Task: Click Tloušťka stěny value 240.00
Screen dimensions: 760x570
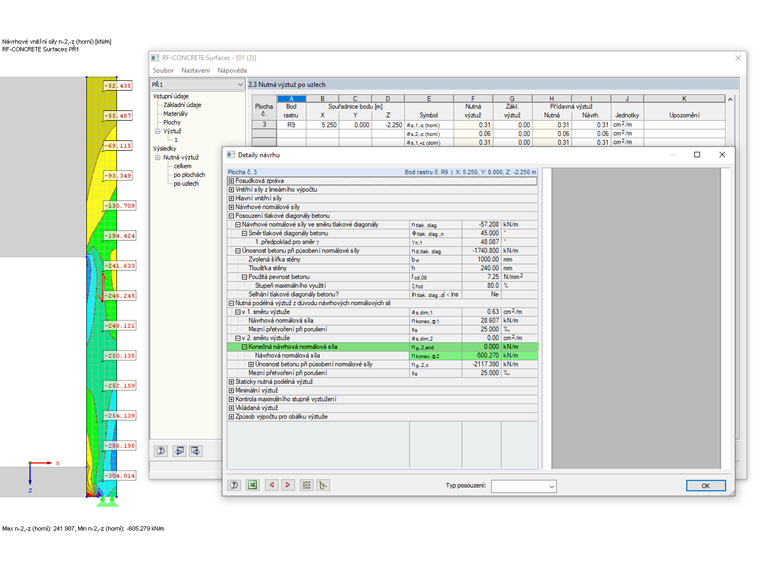Action: (x=482, y=268)
